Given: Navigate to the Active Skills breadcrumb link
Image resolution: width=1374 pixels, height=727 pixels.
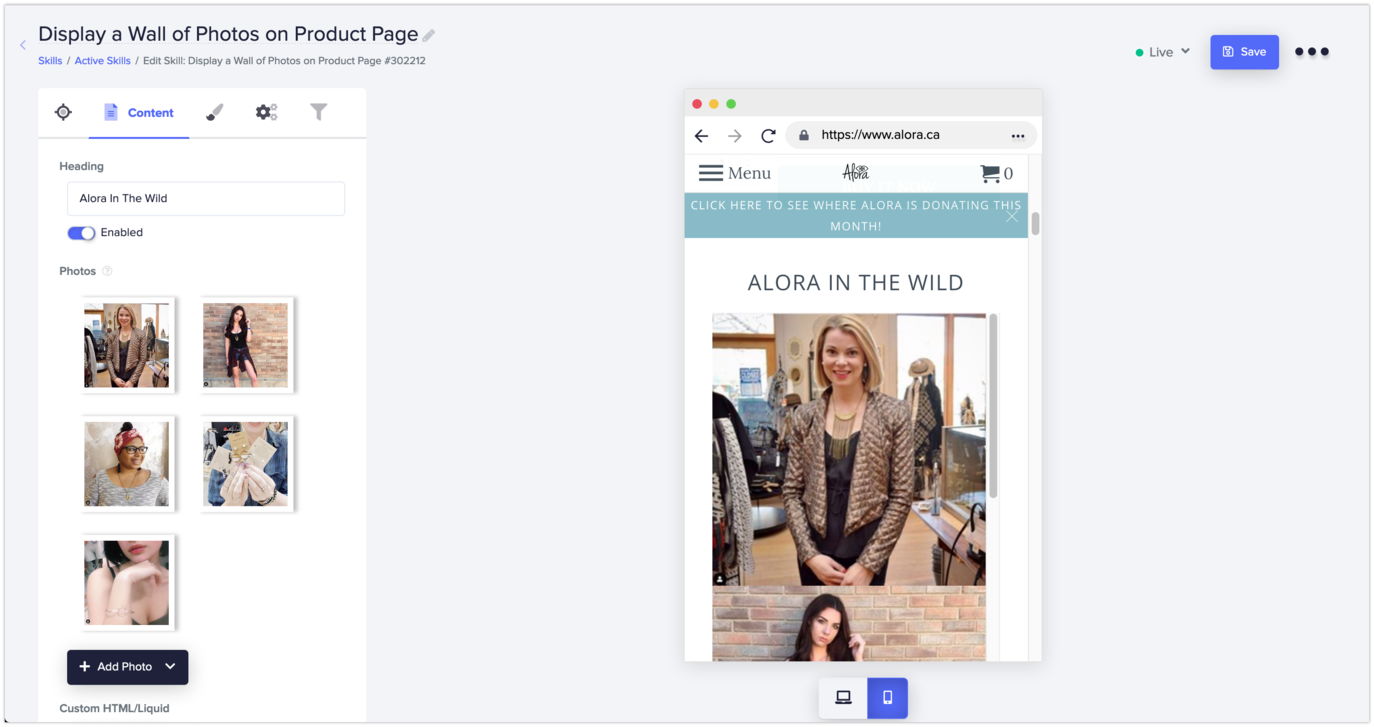Looking at the screenshot, I should [105, 60].
